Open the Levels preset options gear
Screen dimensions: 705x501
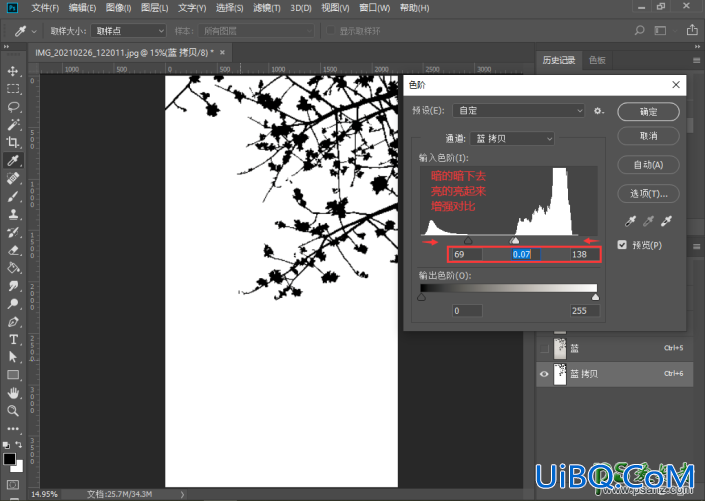point(598,111)
